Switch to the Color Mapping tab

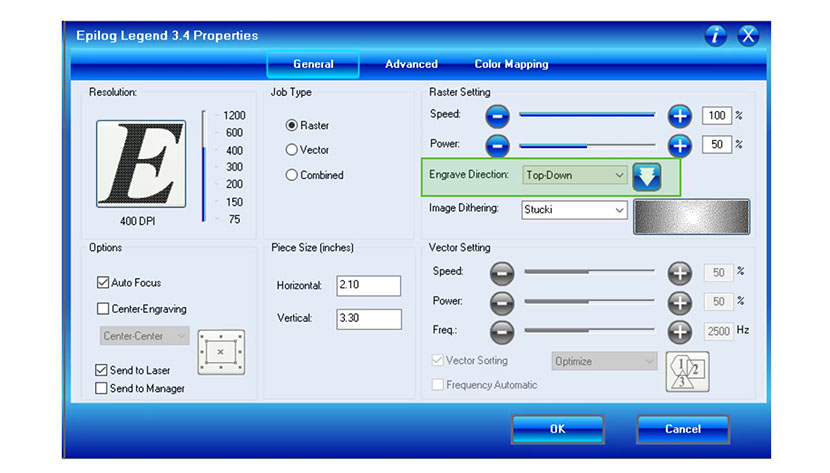(x=511, y=64)
